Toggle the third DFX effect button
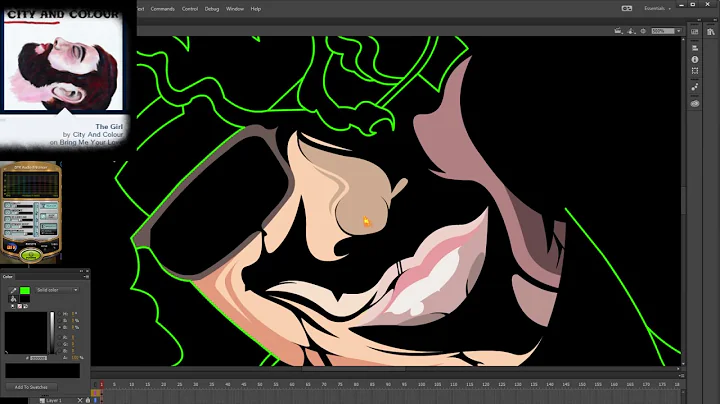The image size is (720, 404). 8,219
